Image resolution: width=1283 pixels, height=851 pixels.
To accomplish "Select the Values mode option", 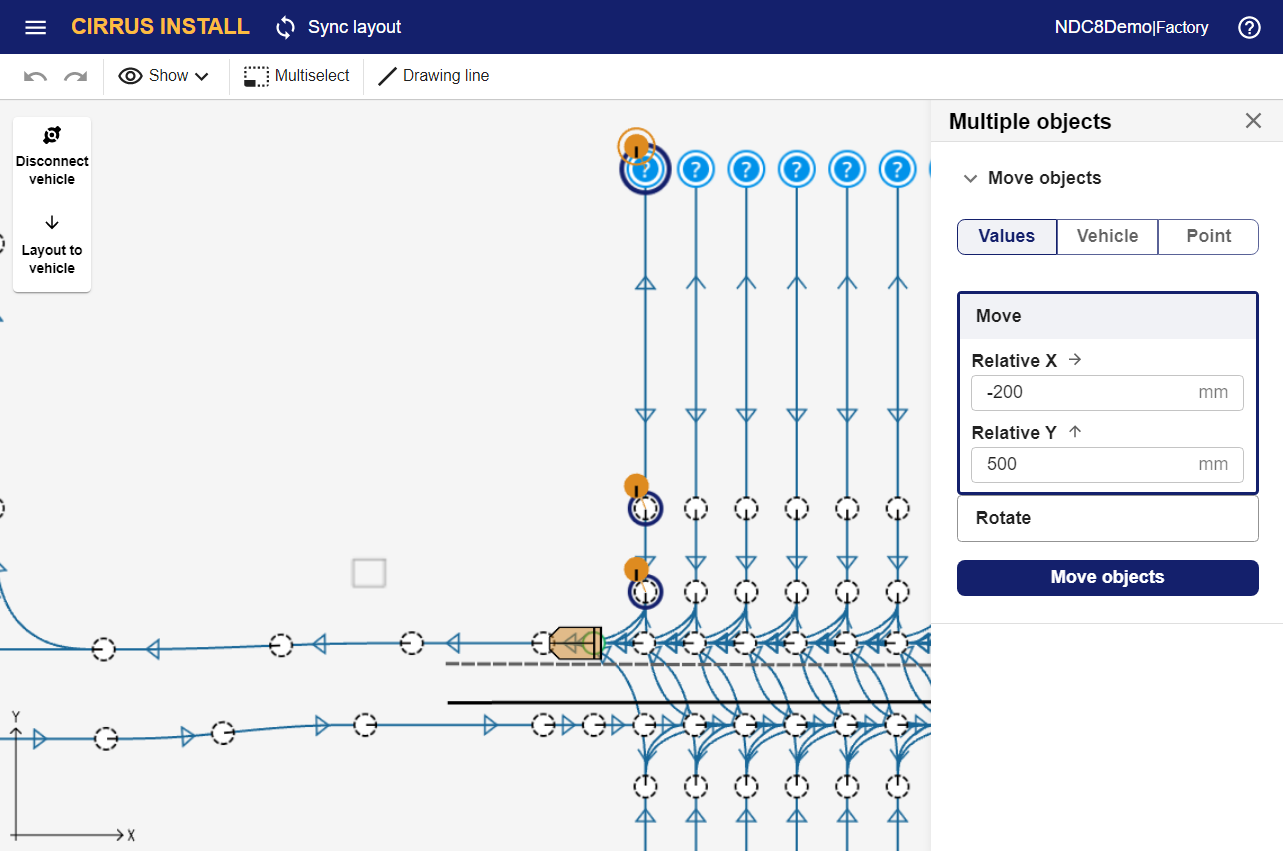I will point(1006,236).
